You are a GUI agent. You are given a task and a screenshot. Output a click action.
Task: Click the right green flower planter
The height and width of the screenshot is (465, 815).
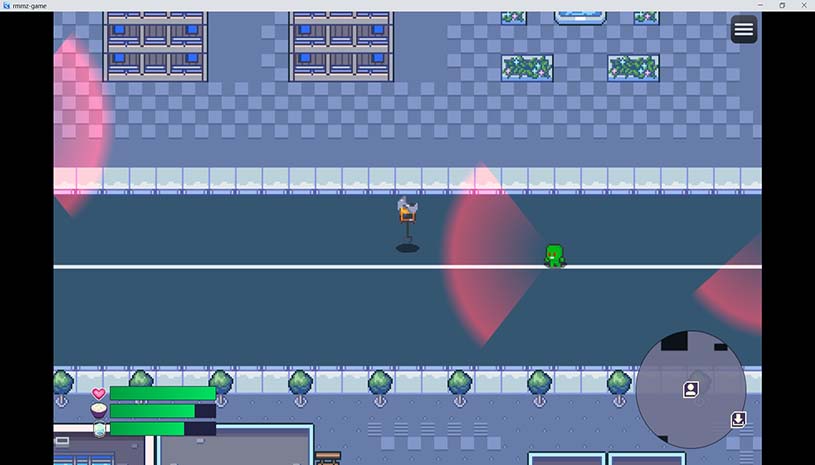pyautogui.click(x=633, y=68)
